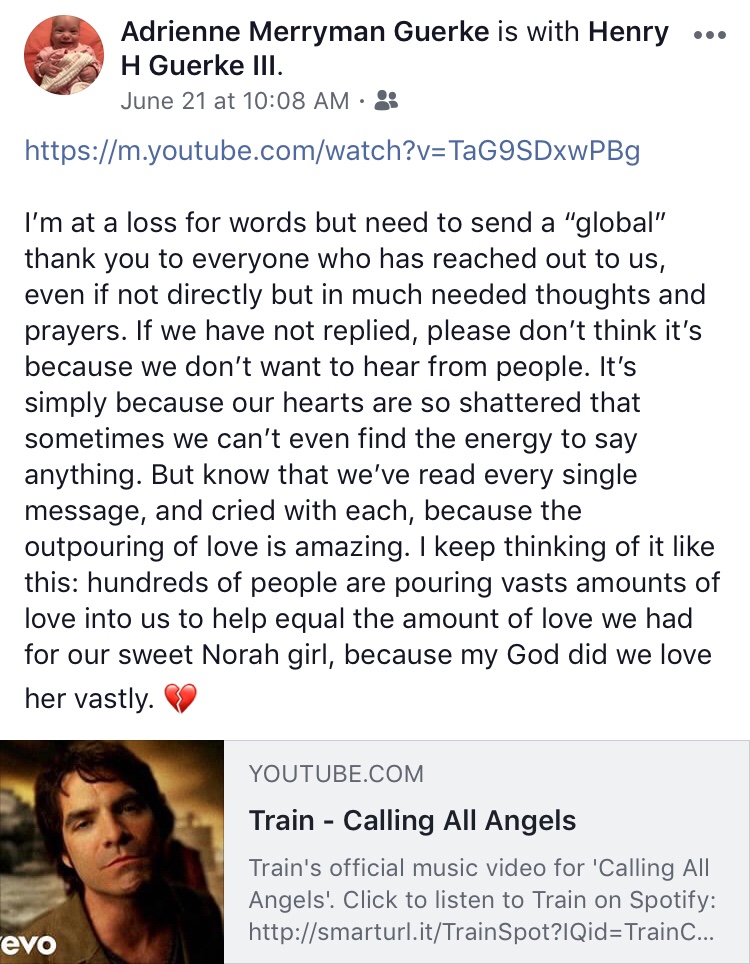Open Adrienne Merryman Guerke's profile
Image resolution: width=750 pixels, height=964 pixels.
point(303,32)
